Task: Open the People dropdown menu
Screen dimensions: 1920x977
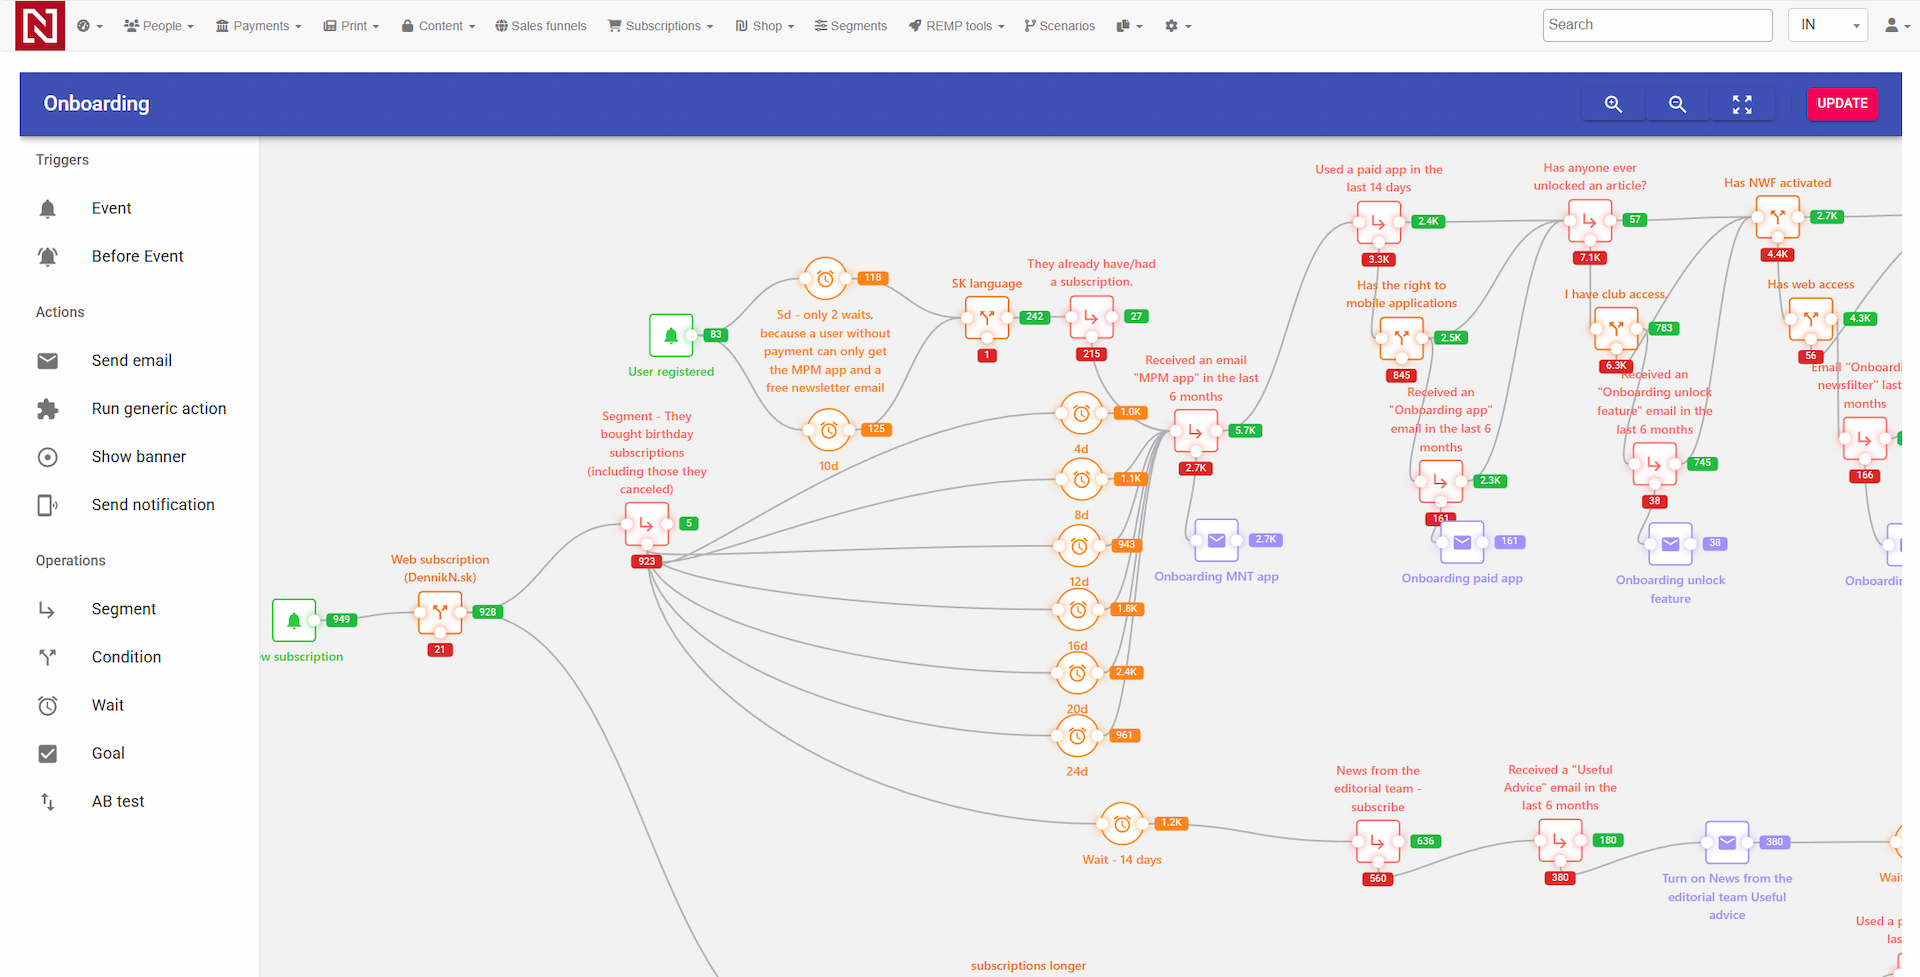Action: [x=159, y=26]
